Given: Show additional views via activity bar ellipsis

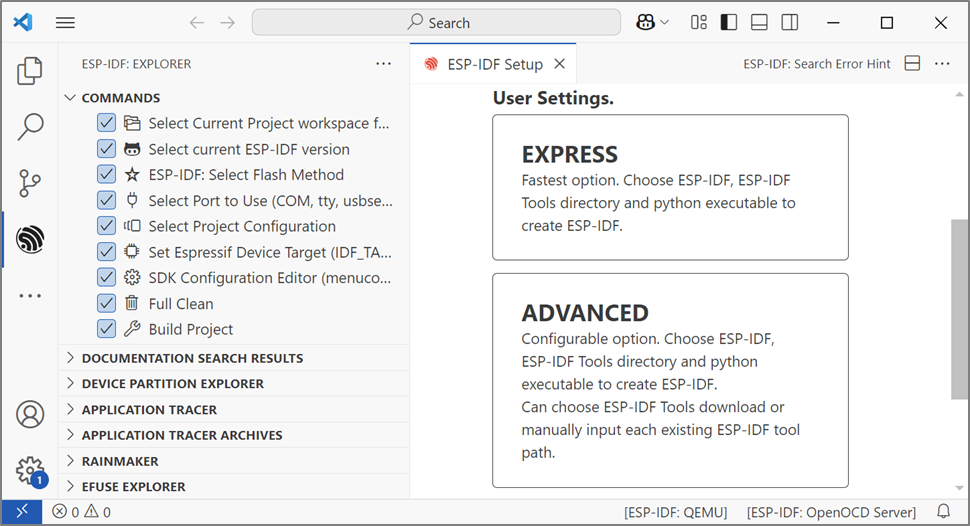Looking at the screenshot, I should tap(30, 296).
